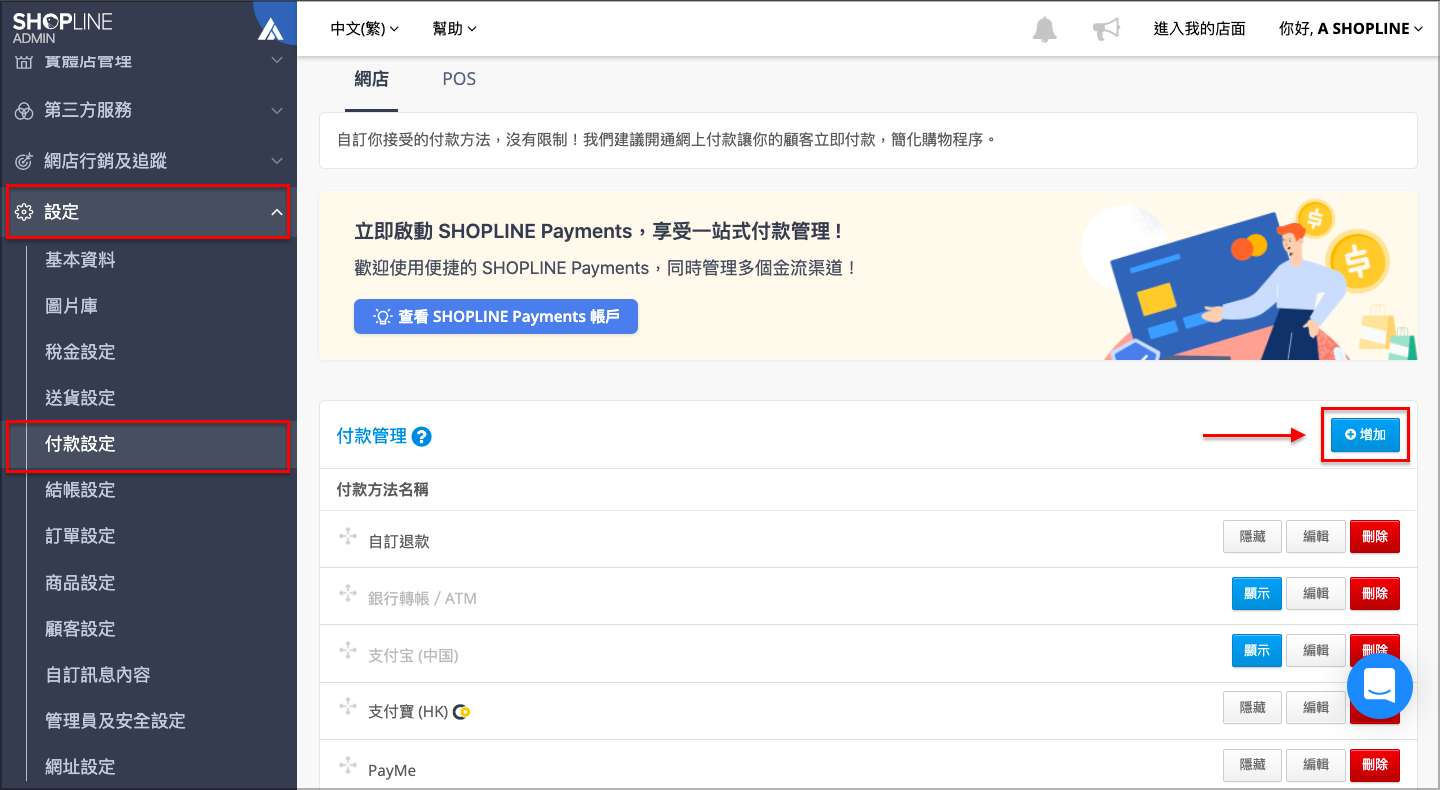
Task: Open 結帳設定 in the settings menu
Action: pos(80,490)
